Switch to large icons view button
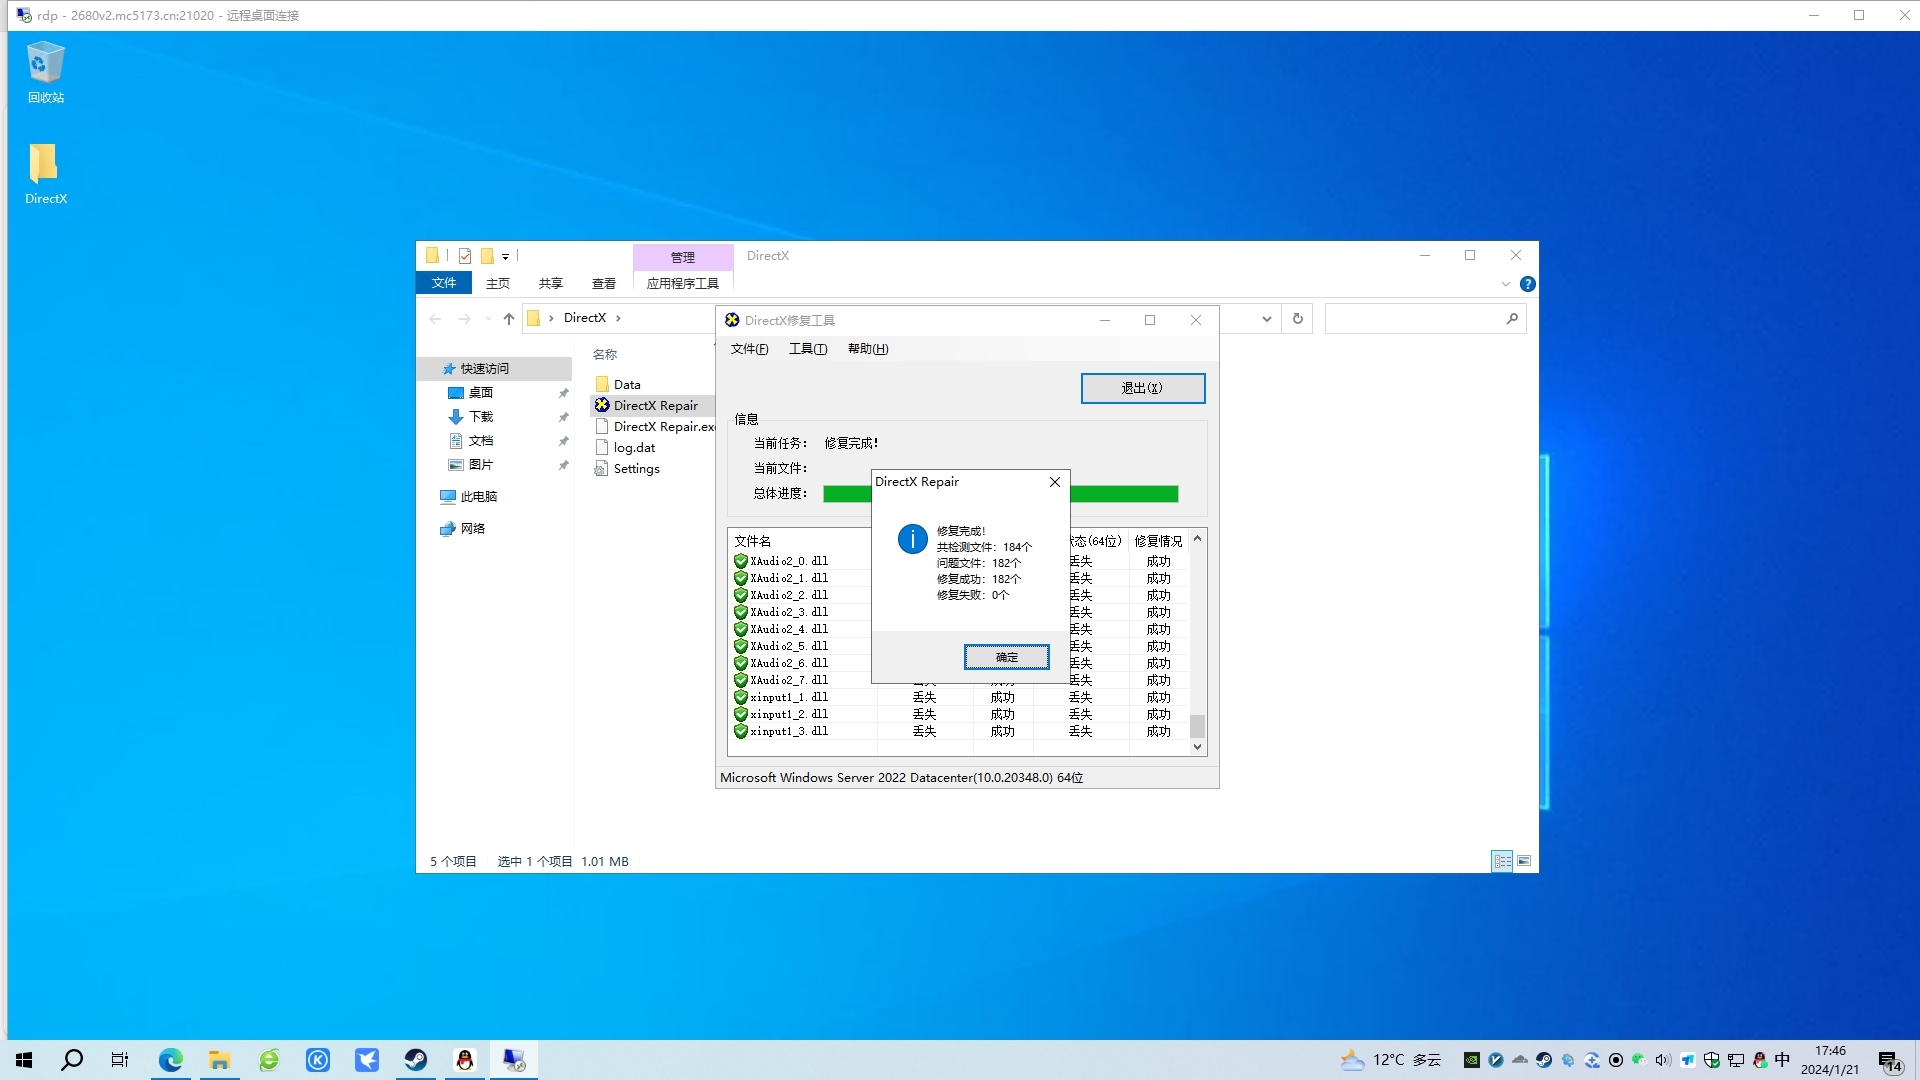This screenshot has height=1080, width=1920. click(1524, 861)
